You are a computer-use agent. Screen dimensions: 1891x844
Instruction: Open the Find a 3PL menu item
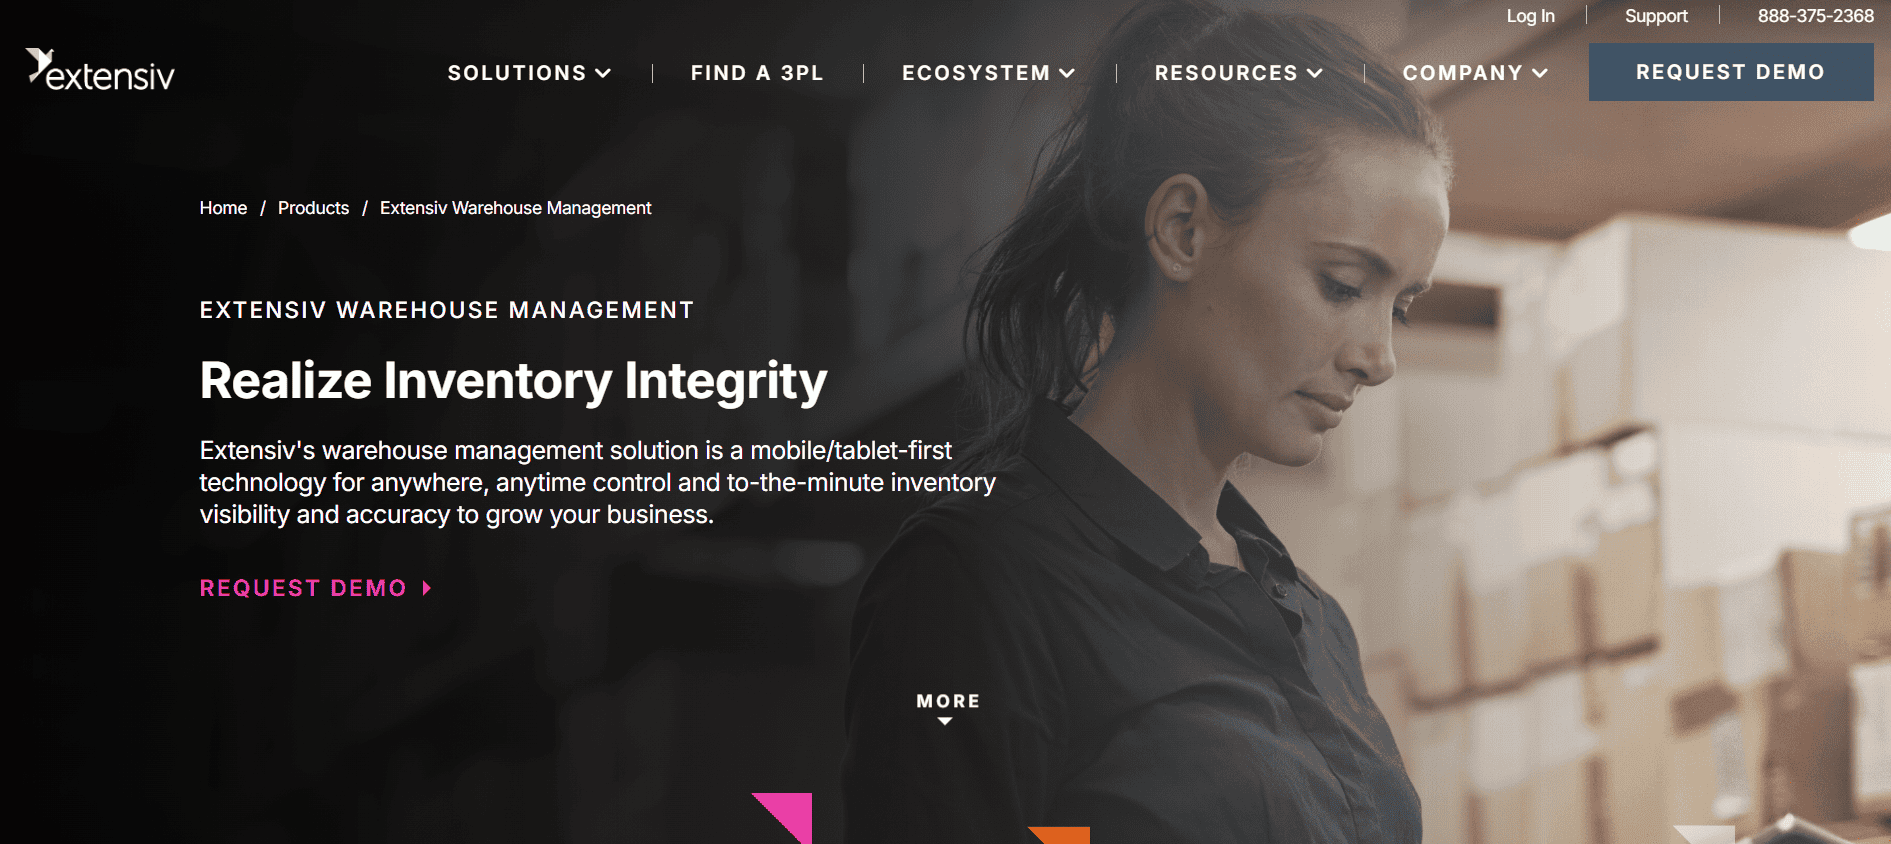[x=757, y=73]
